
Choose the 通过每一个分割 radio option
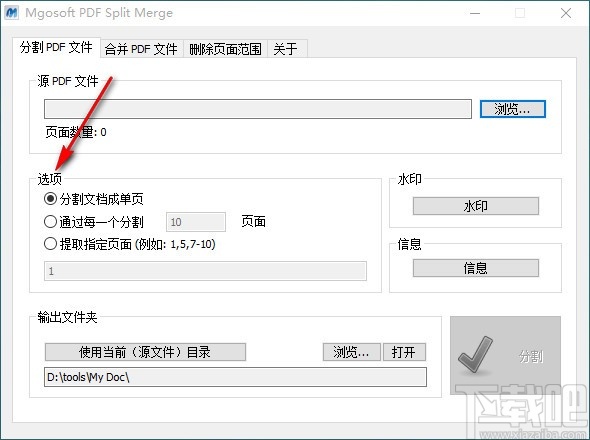point(94,222)
